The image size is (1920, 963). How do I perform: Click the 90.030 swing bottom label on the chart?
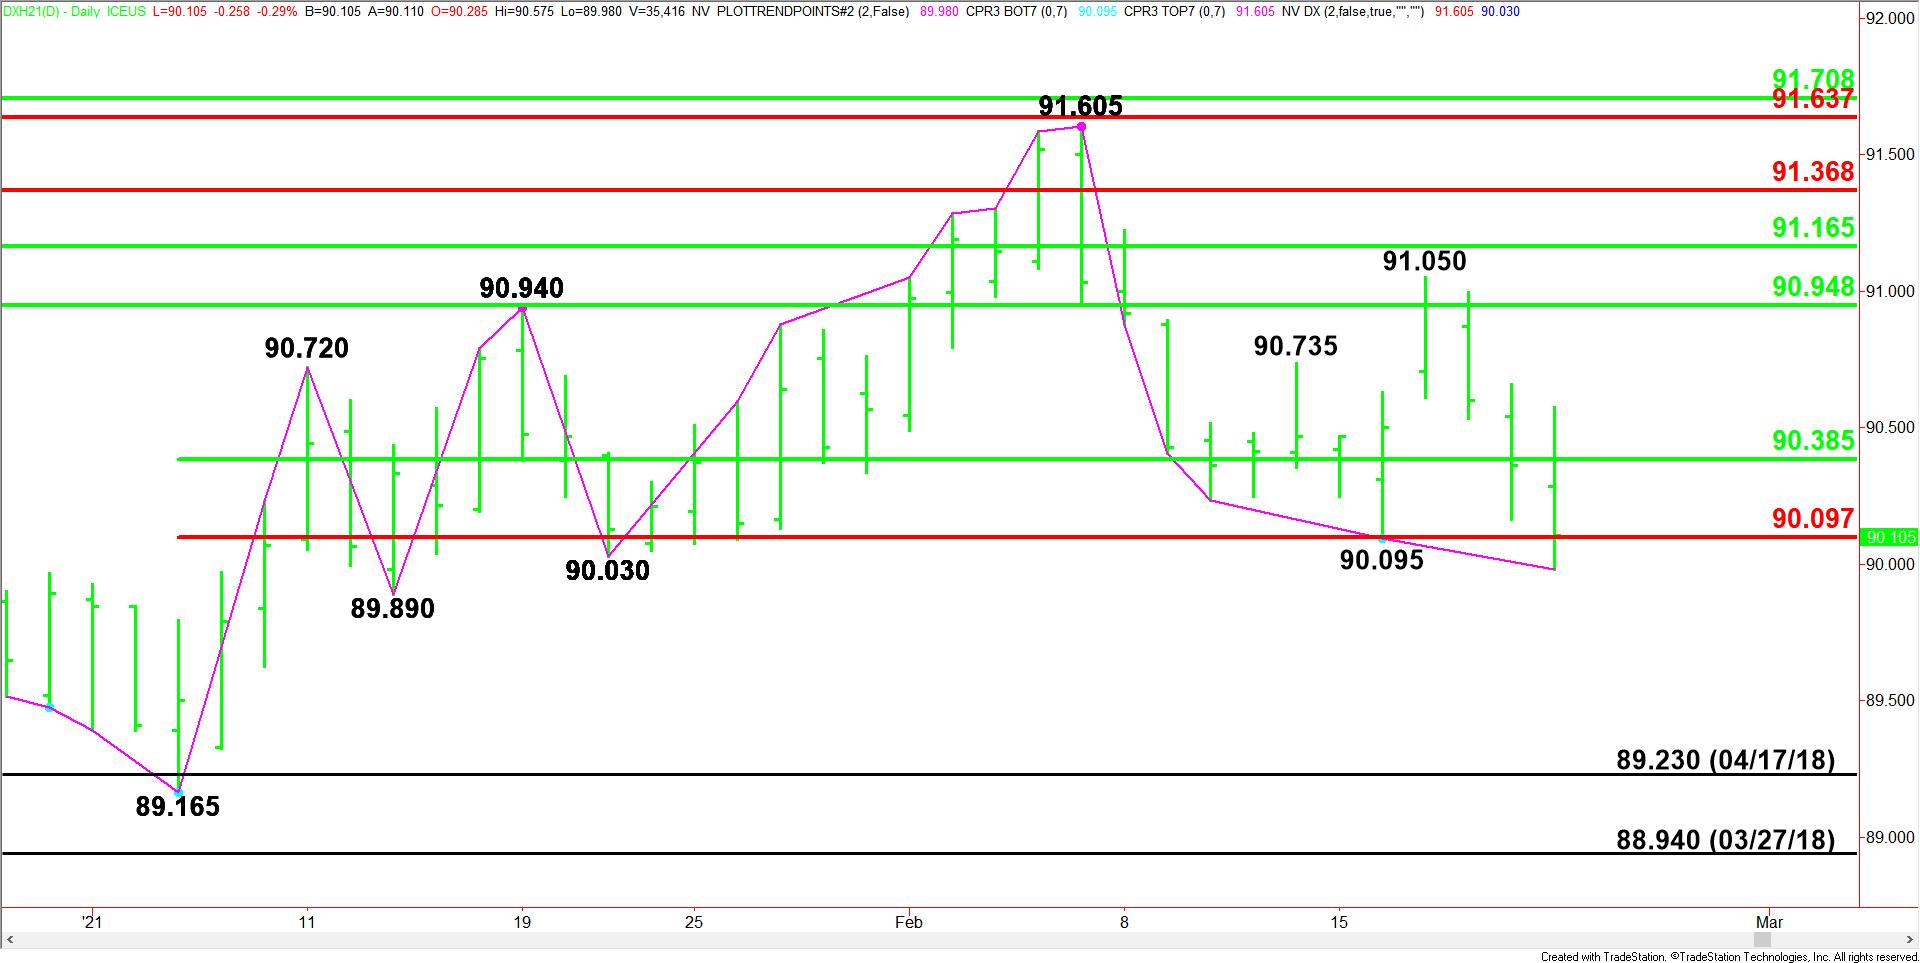[x=607, y=570]
